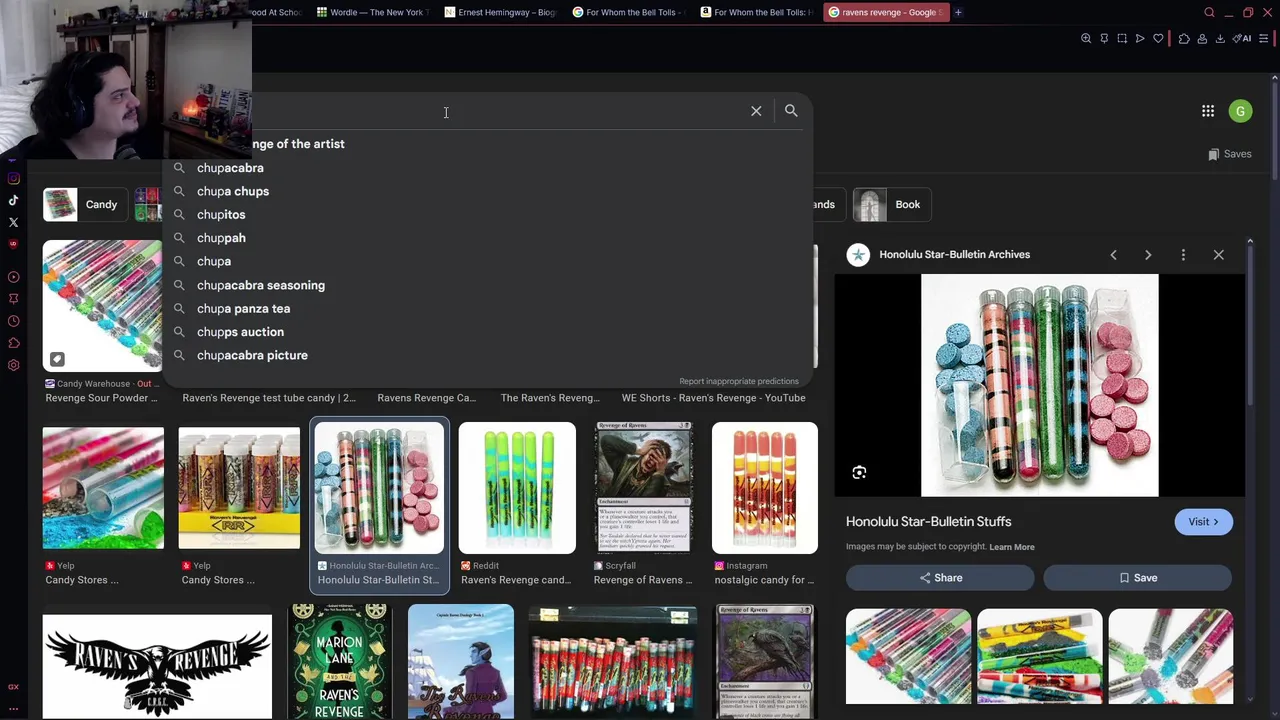The width and height of the screenshot is (1280, 720).
Task: Select the chupacabra seasoning suggestion
Action: pos(487,285)
